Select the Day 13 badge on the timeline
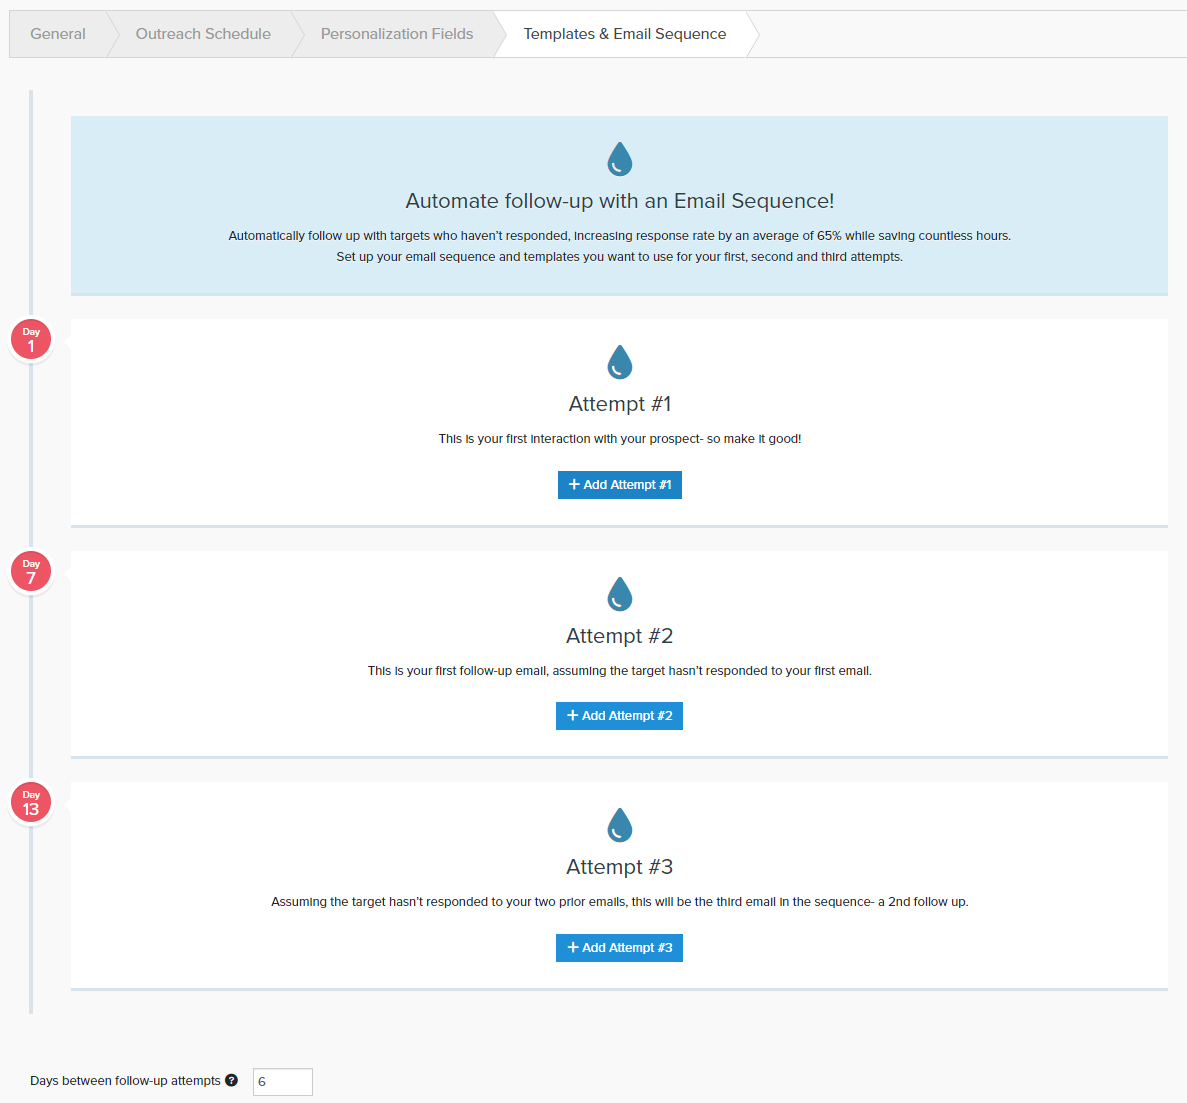 (31, 802)
